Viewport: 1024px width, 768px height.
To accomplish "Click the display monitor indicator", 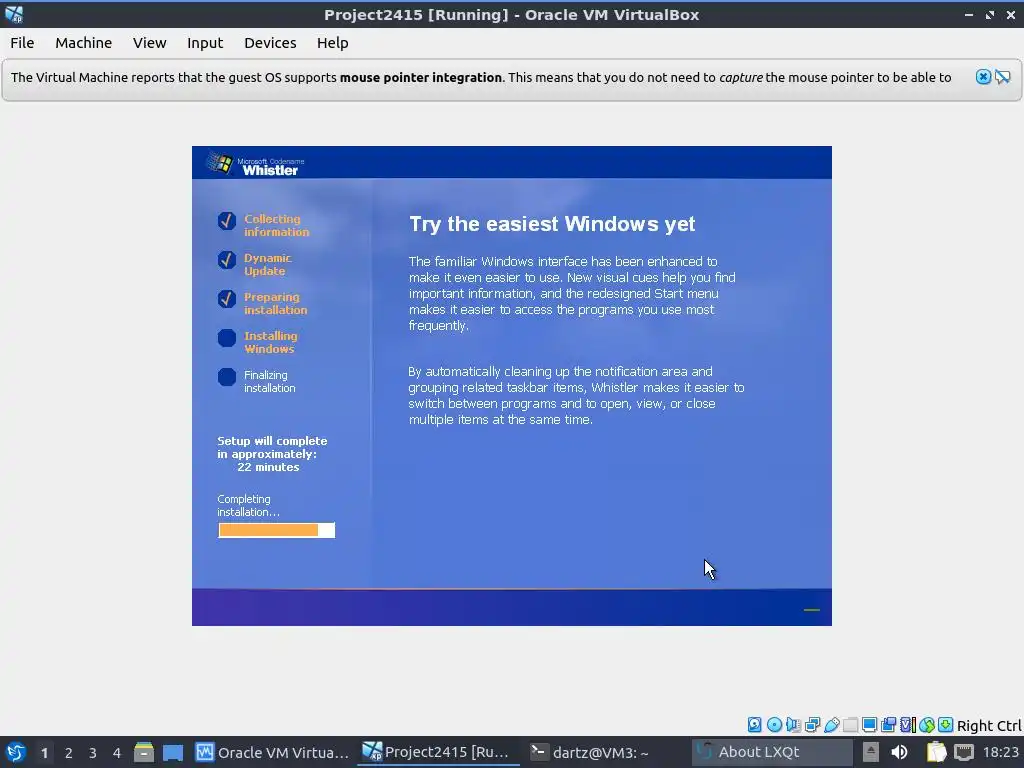I will coord(869,724).
